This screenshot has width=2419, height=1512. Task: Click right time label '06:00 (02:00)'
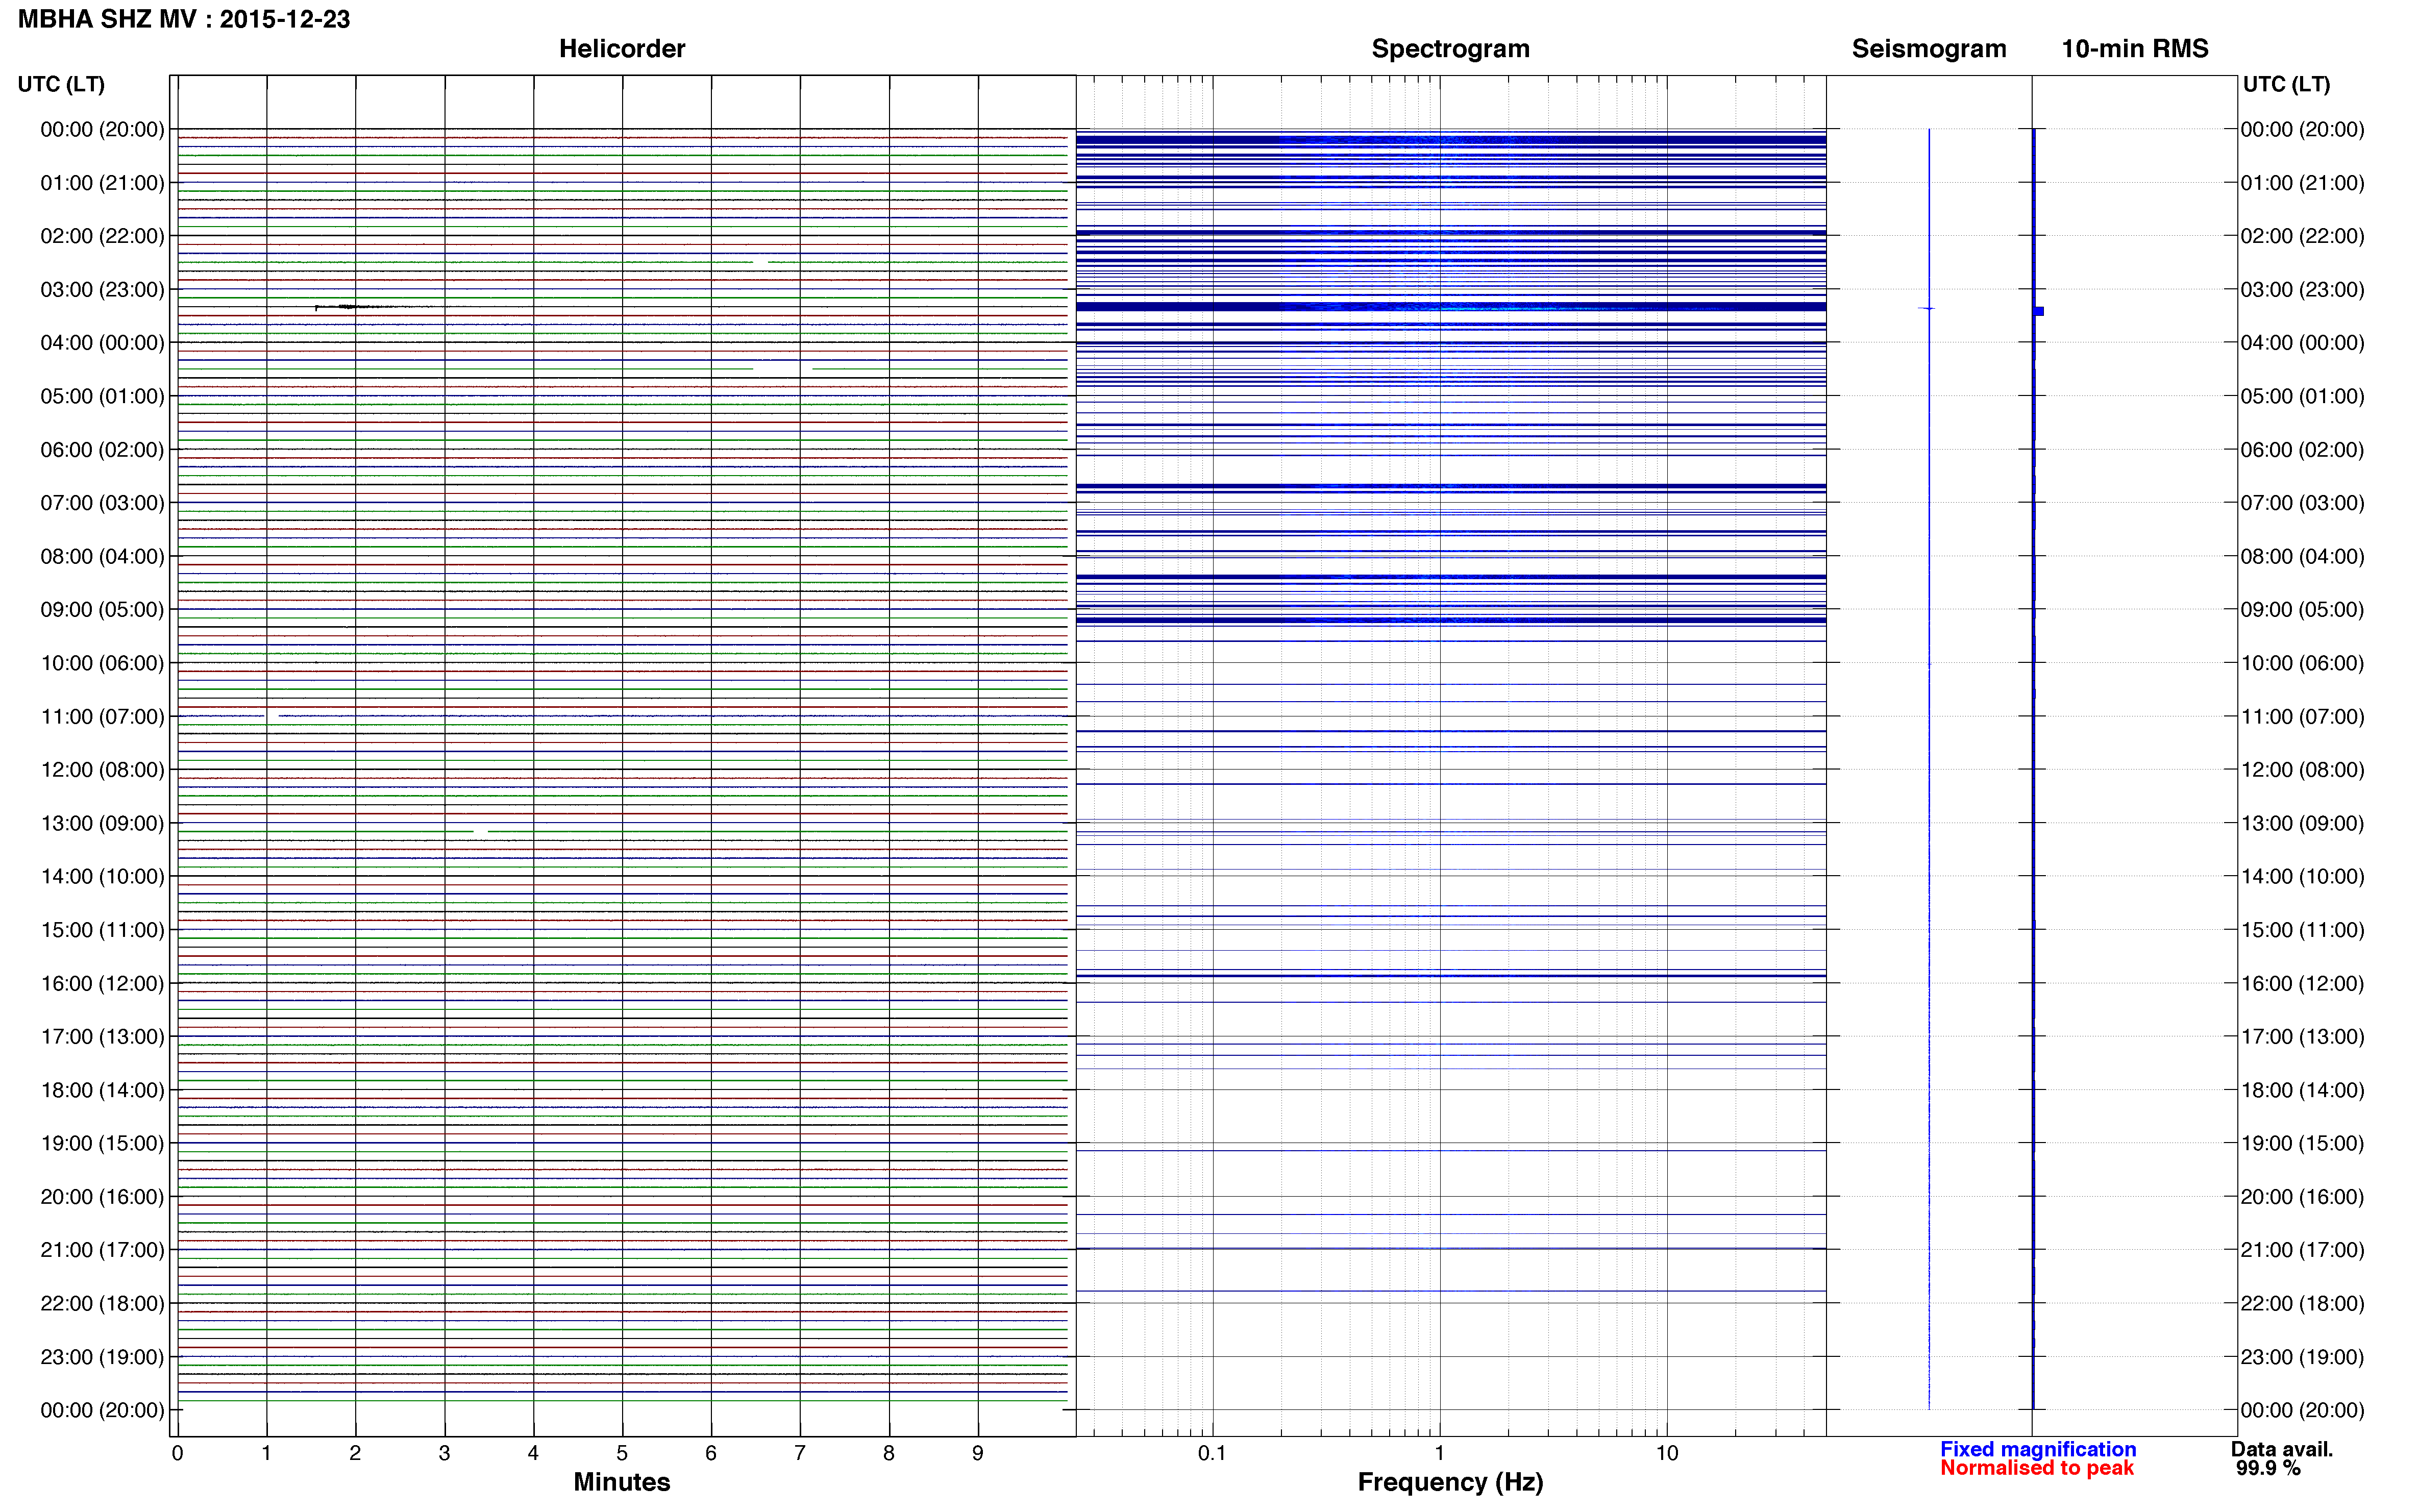pyautogui.click(x=2302, y=449)
